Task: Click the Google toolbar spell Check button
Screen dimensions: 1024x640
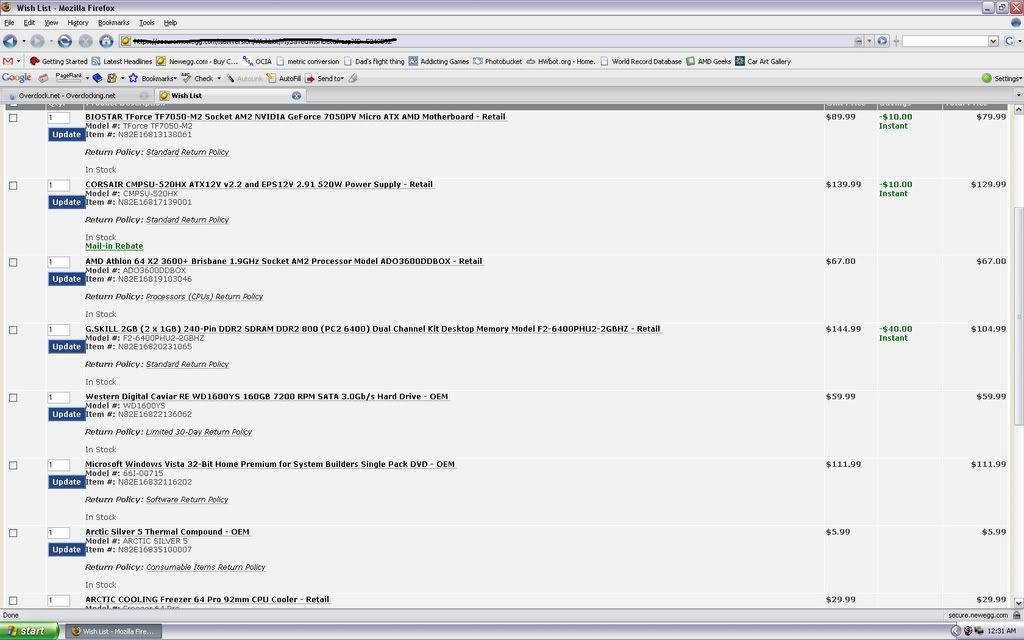Action: pyautogui.click(x=198, y=78)
